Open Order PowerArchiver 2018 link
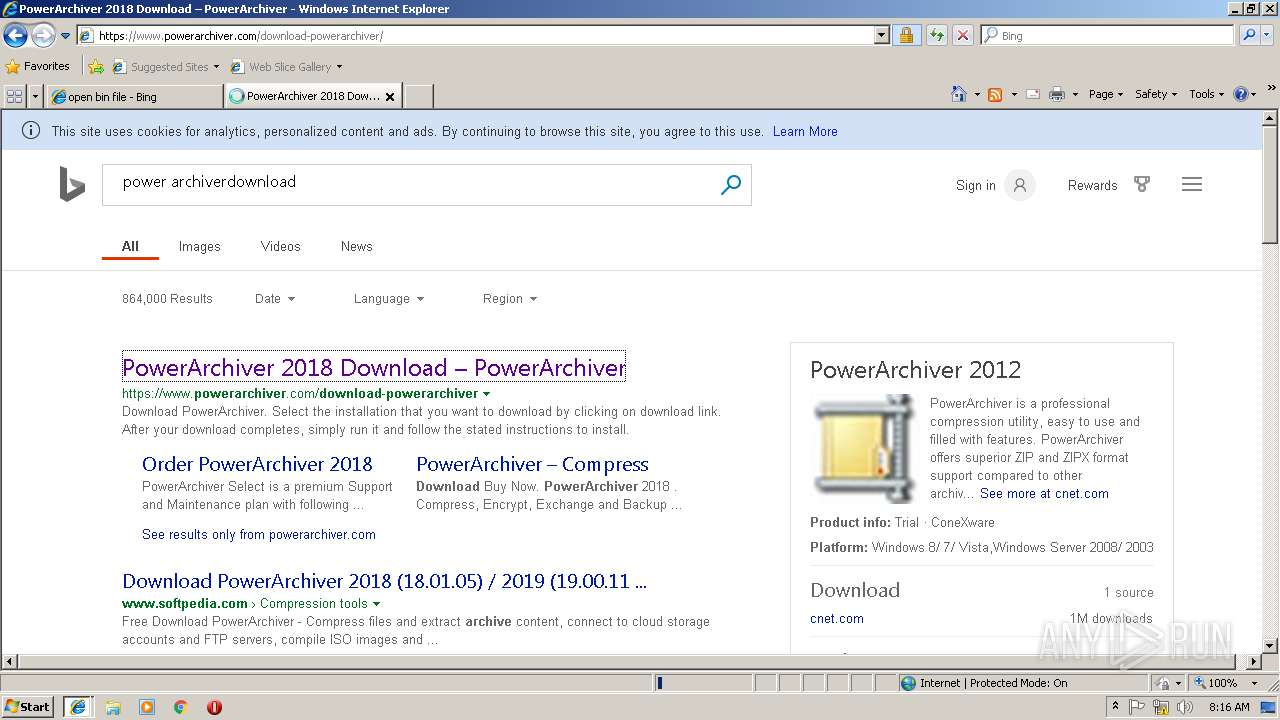The width and height of the screenshot is (1280, 720). 257,464
